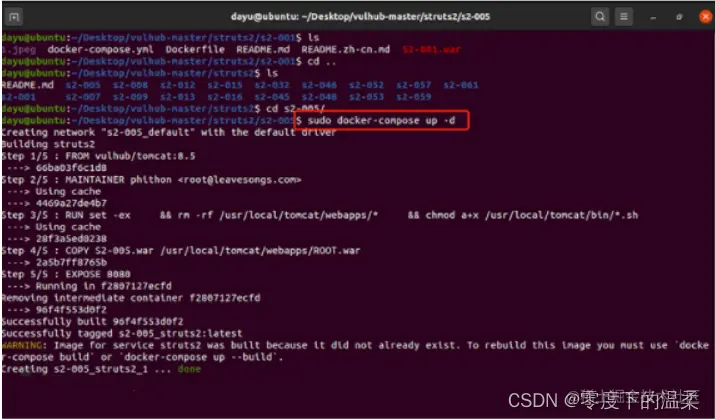
Task: Close the terminal with orange button
Action: pos(705,17)
